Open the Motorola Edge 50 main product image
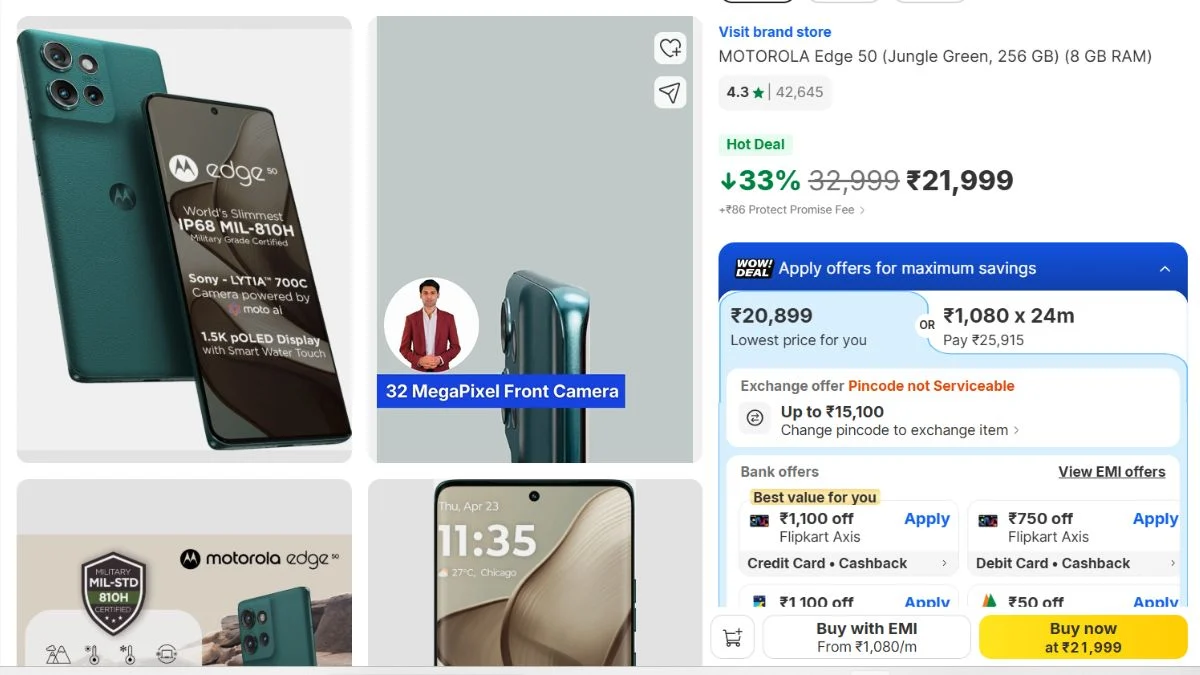 pos(184,239)
